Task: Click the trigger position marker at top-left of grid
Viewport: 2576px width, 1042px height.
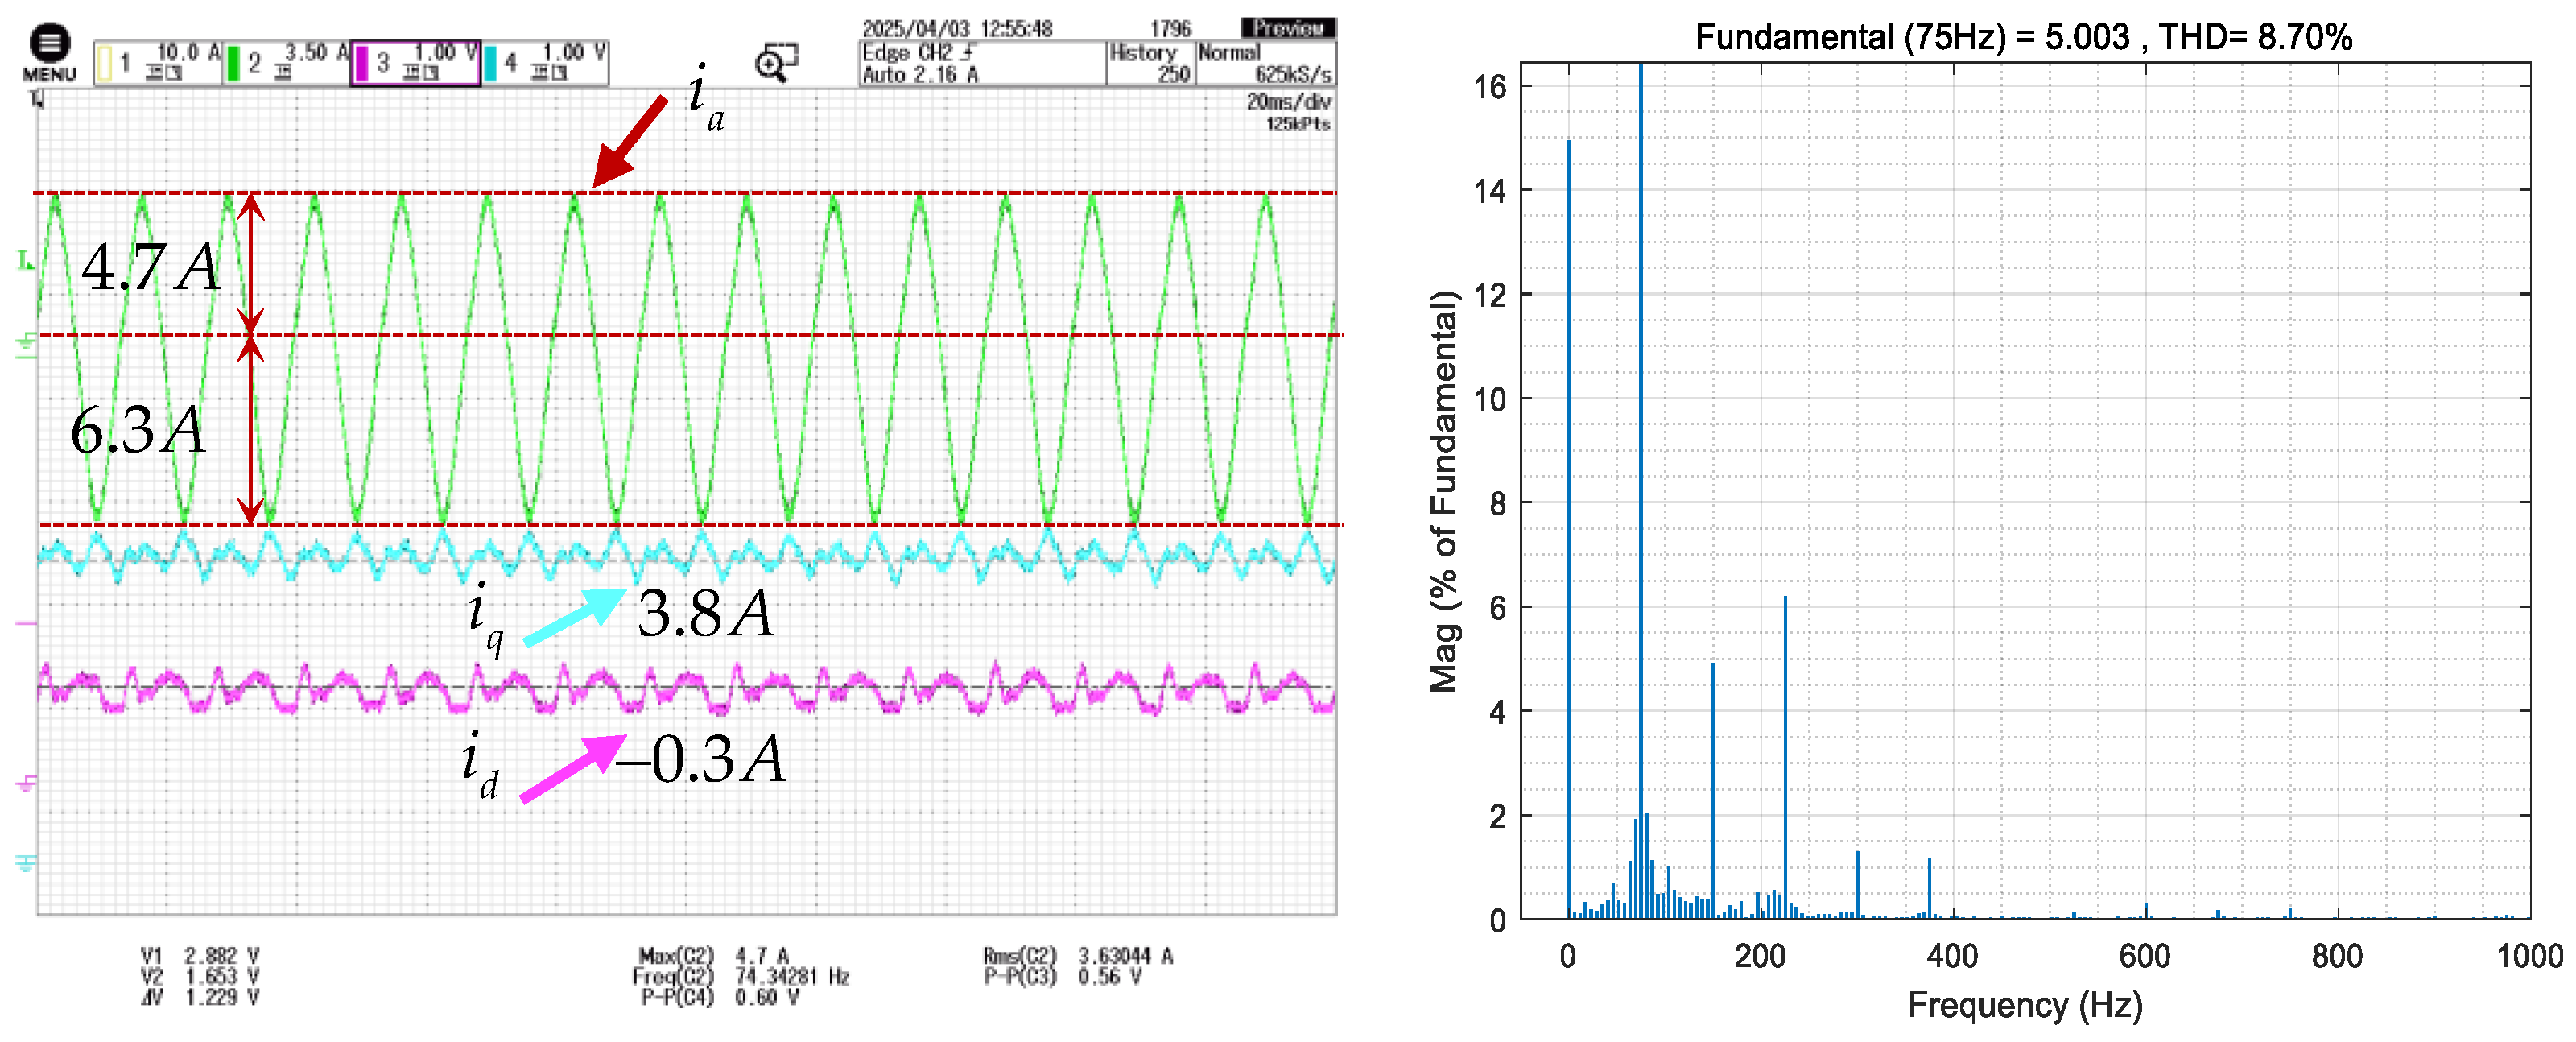Action: [38, 98]
